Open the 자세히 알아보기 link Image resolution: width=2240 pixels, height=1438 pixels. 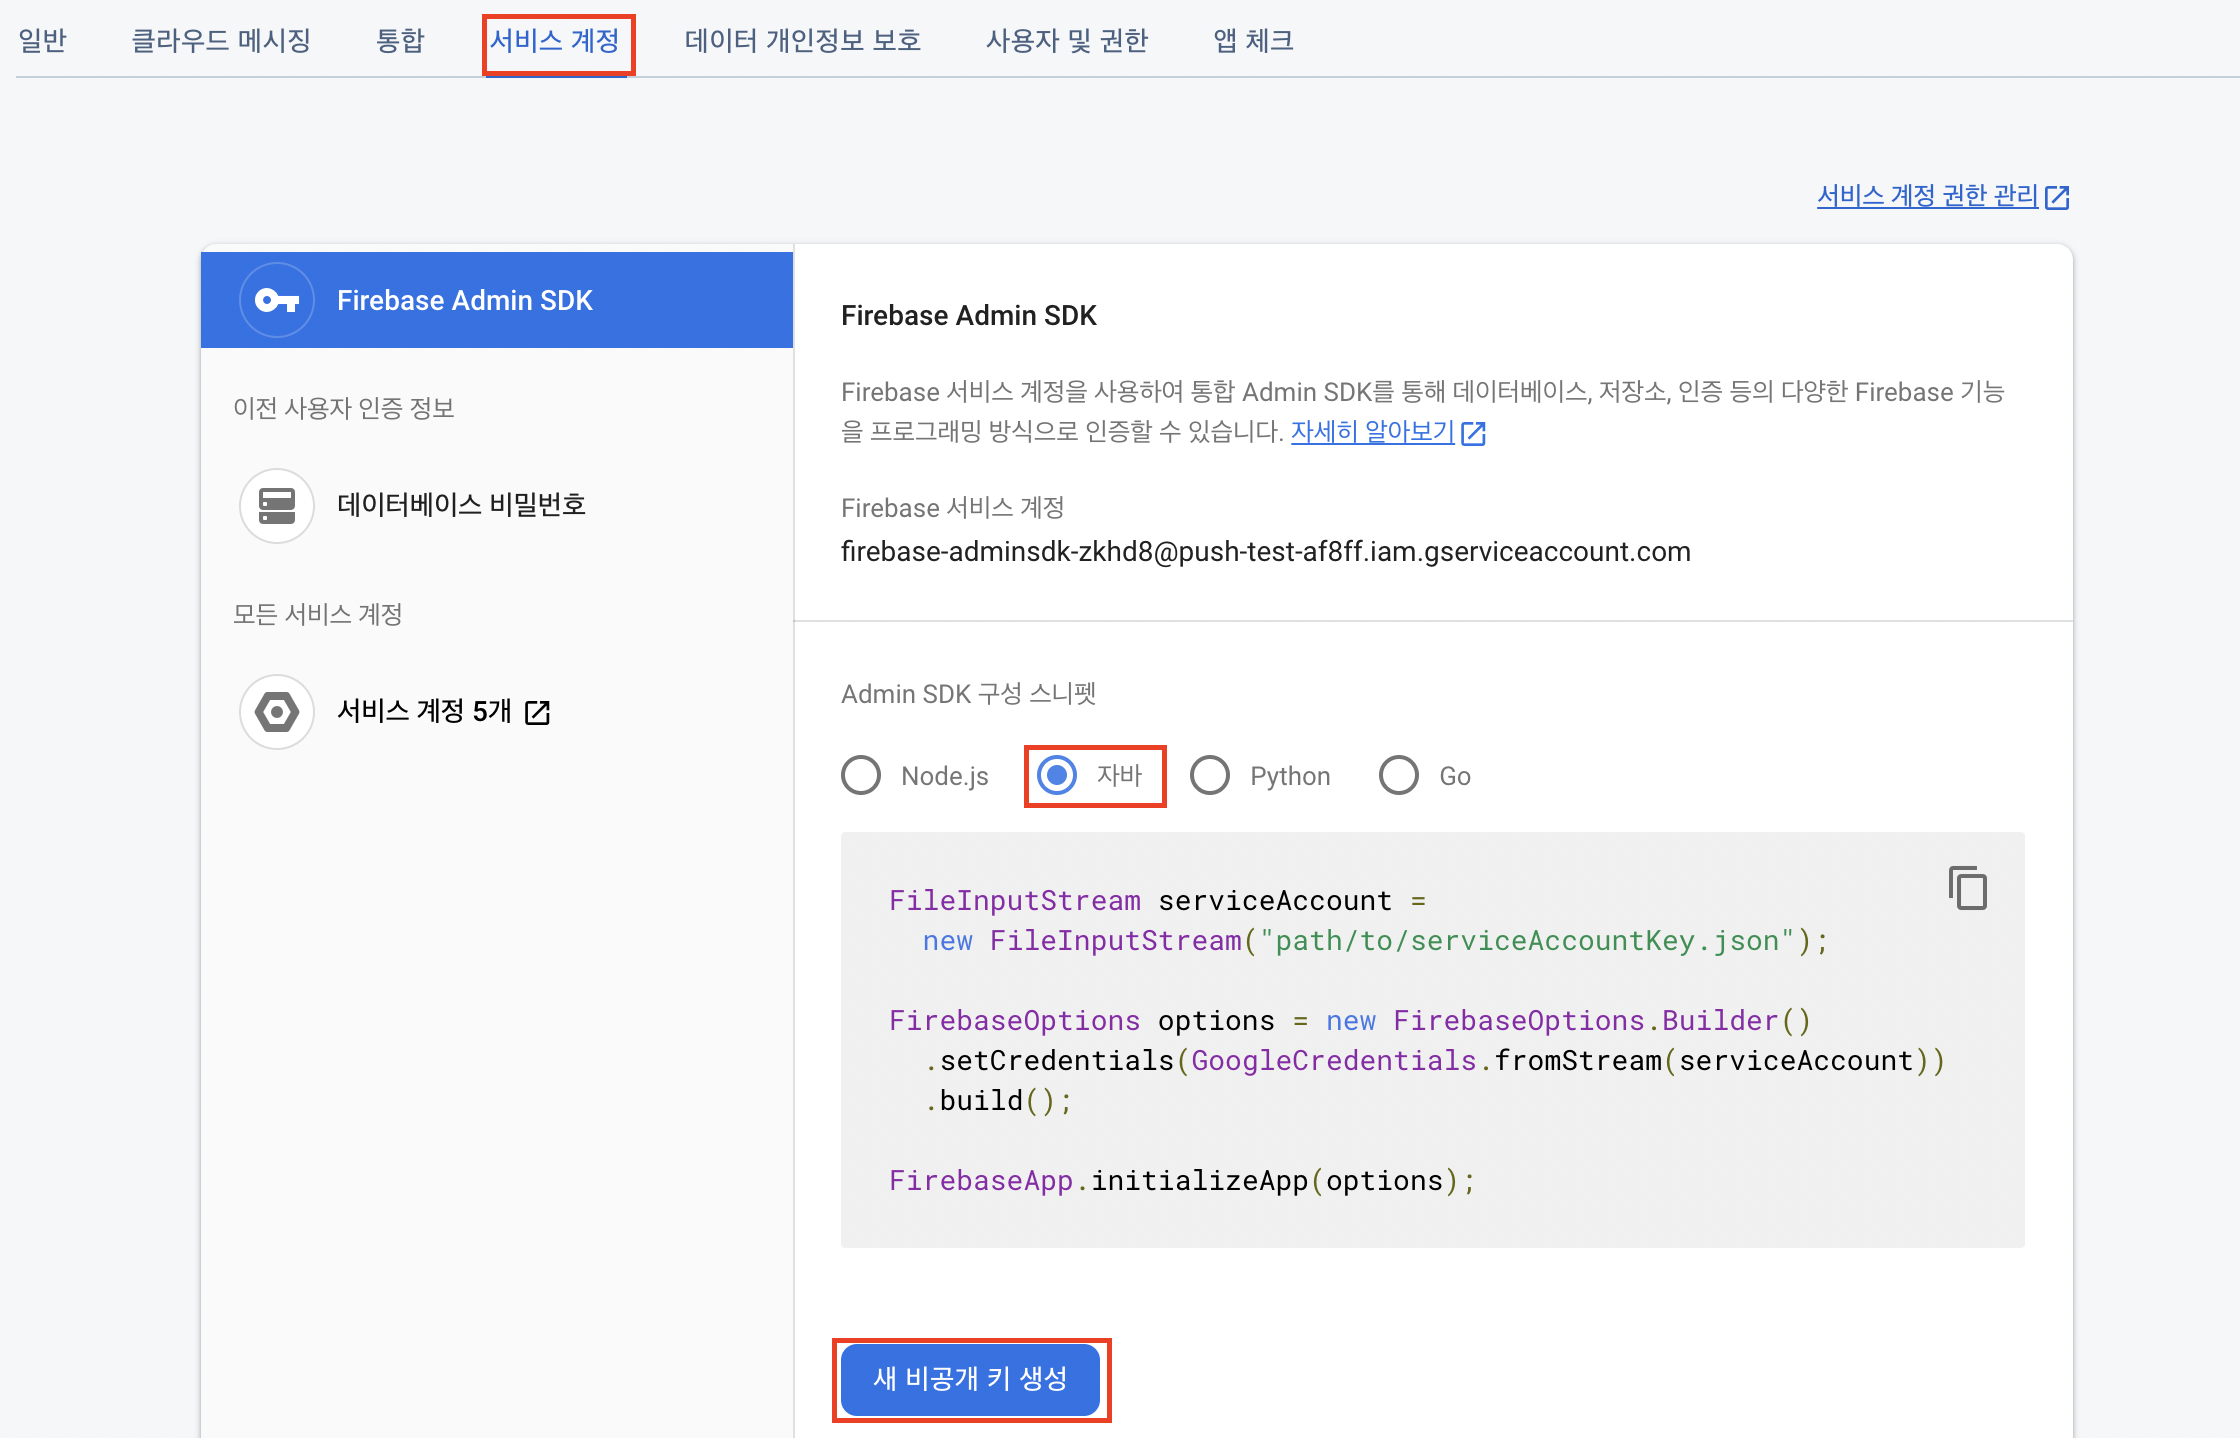(1372, 432)
